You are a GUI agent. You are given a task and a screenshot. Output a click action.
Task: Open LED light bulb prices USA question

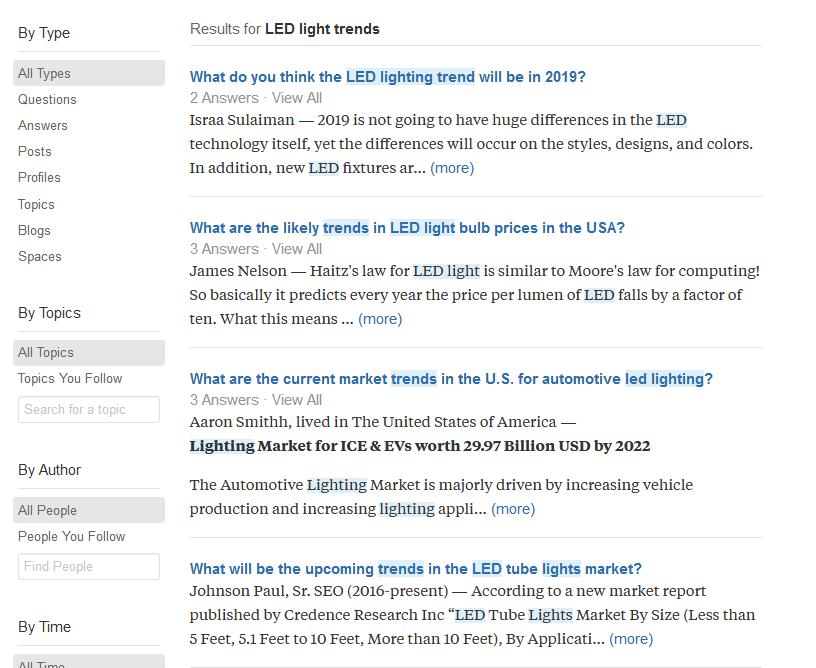point(407,227)
